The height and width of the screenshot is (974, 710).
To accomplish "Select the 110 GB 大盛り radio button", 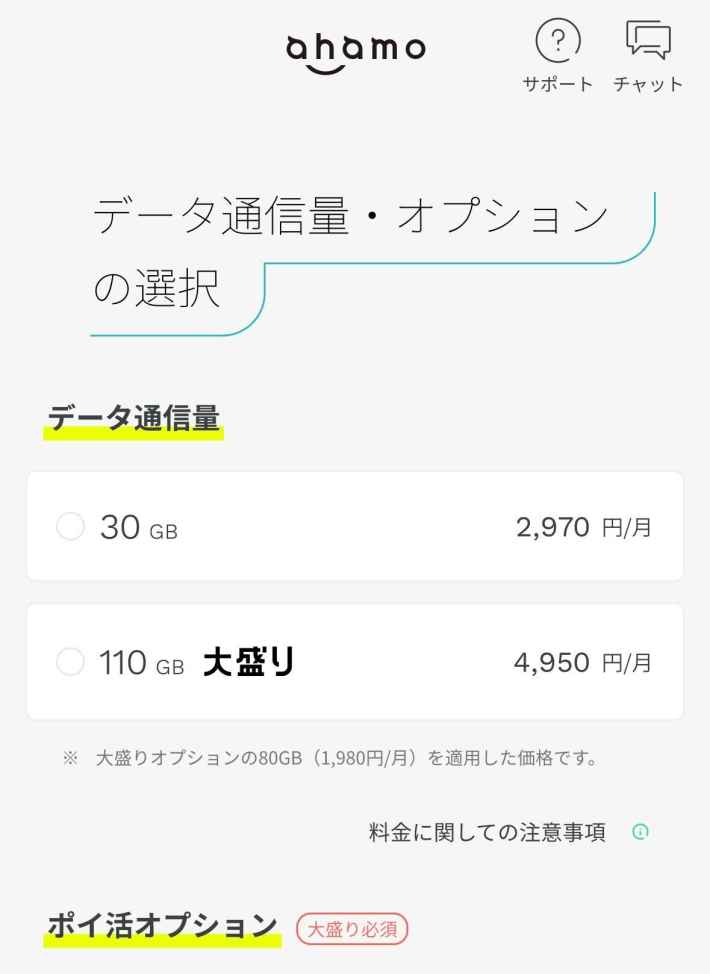I will [x=71, y=661].
